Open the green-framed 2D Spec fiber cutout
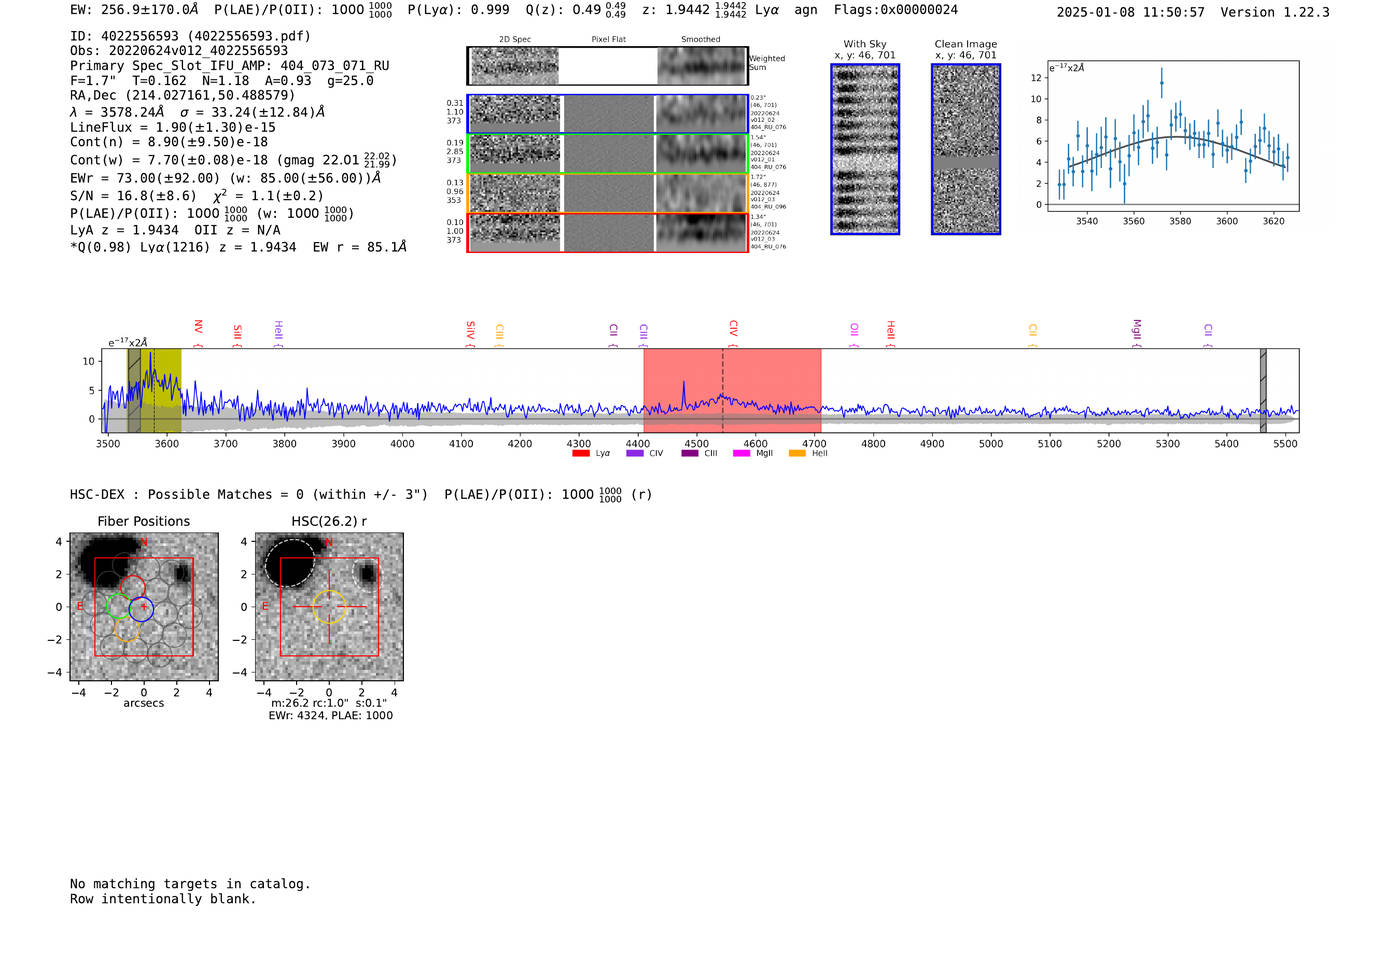The image size is (1400, 953). (514, 153)
